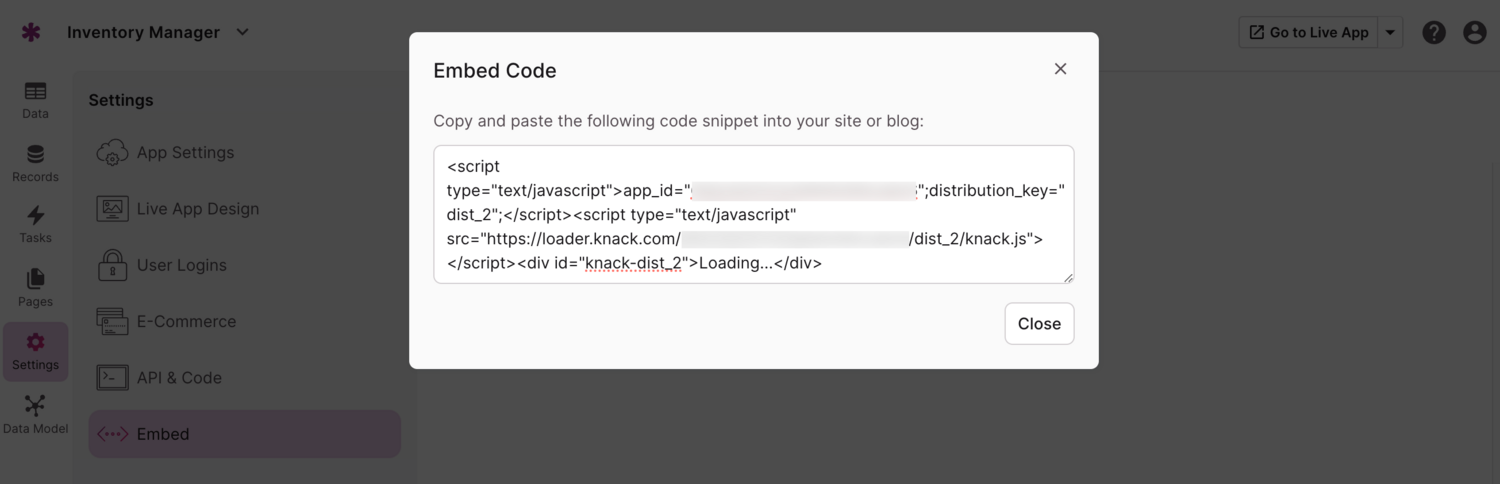The width and height of the screenshot is (1500, 484).
Task: Expand the Go to Live App arrow
Action: 1390,32
